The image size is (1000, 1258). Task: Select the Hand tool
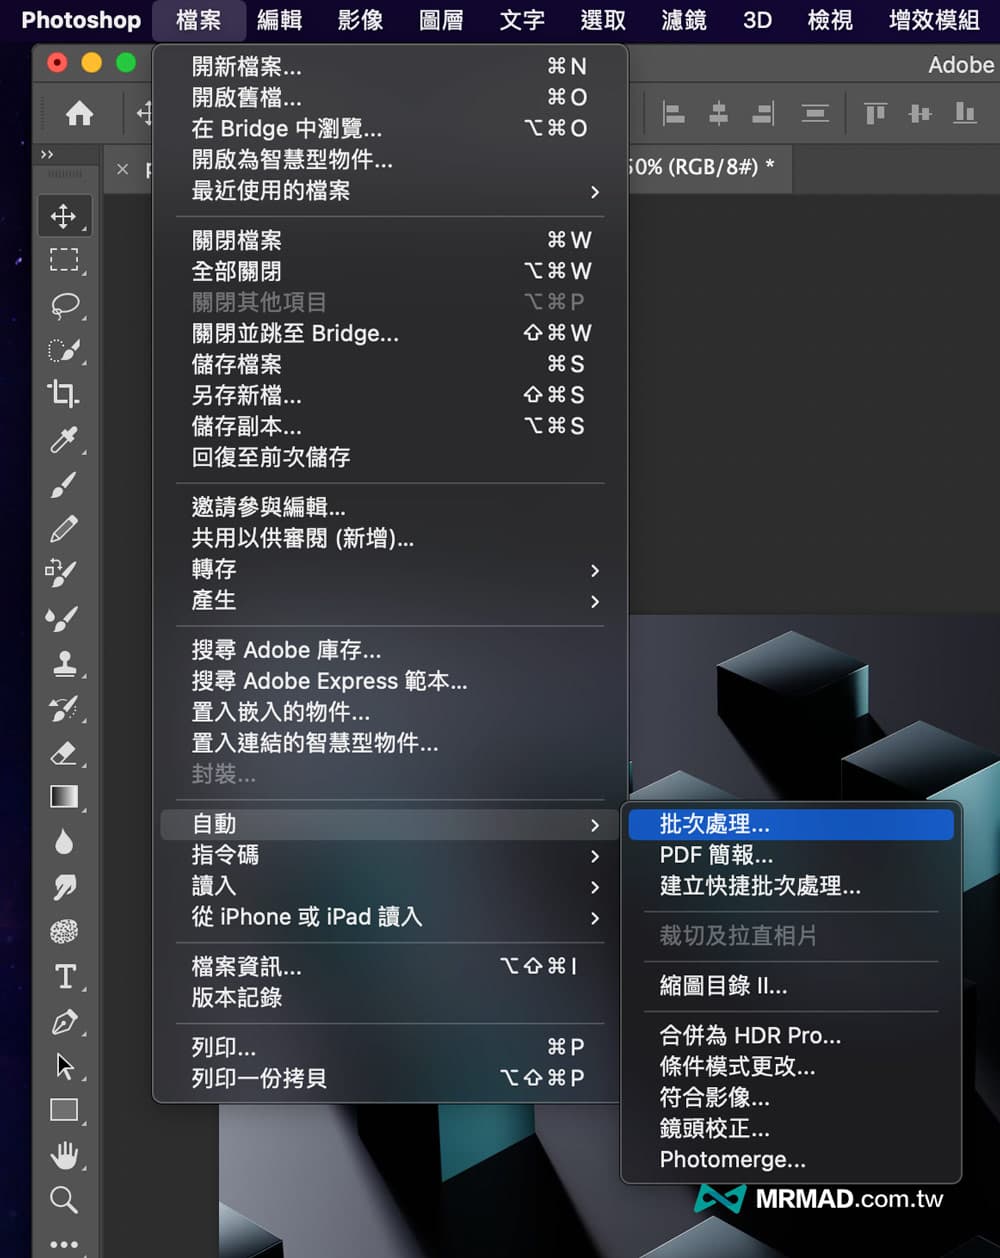(64, 1156)
